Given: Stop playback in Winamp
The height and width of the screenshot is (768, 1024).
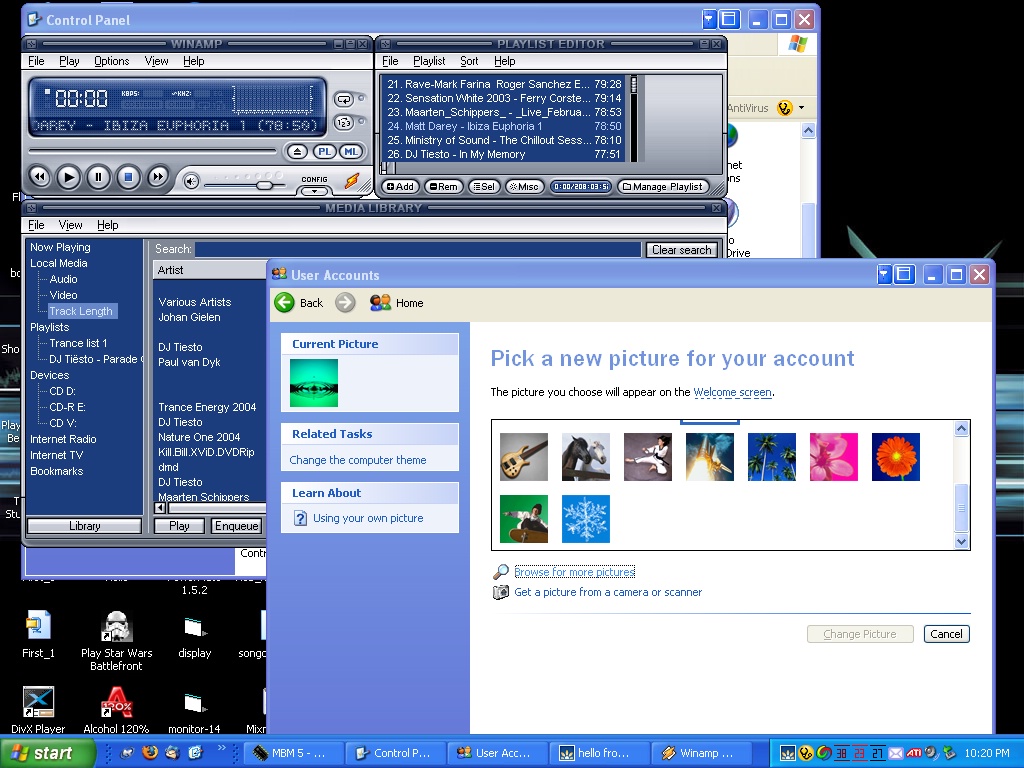Looking at the screenshot, I should pyautogui.click(x=129, y=177).
